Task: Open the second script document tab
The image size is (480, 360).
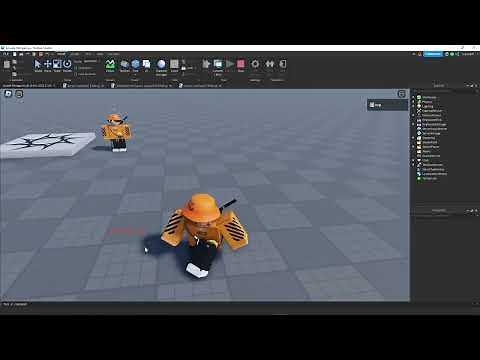Action: [84, 86]
